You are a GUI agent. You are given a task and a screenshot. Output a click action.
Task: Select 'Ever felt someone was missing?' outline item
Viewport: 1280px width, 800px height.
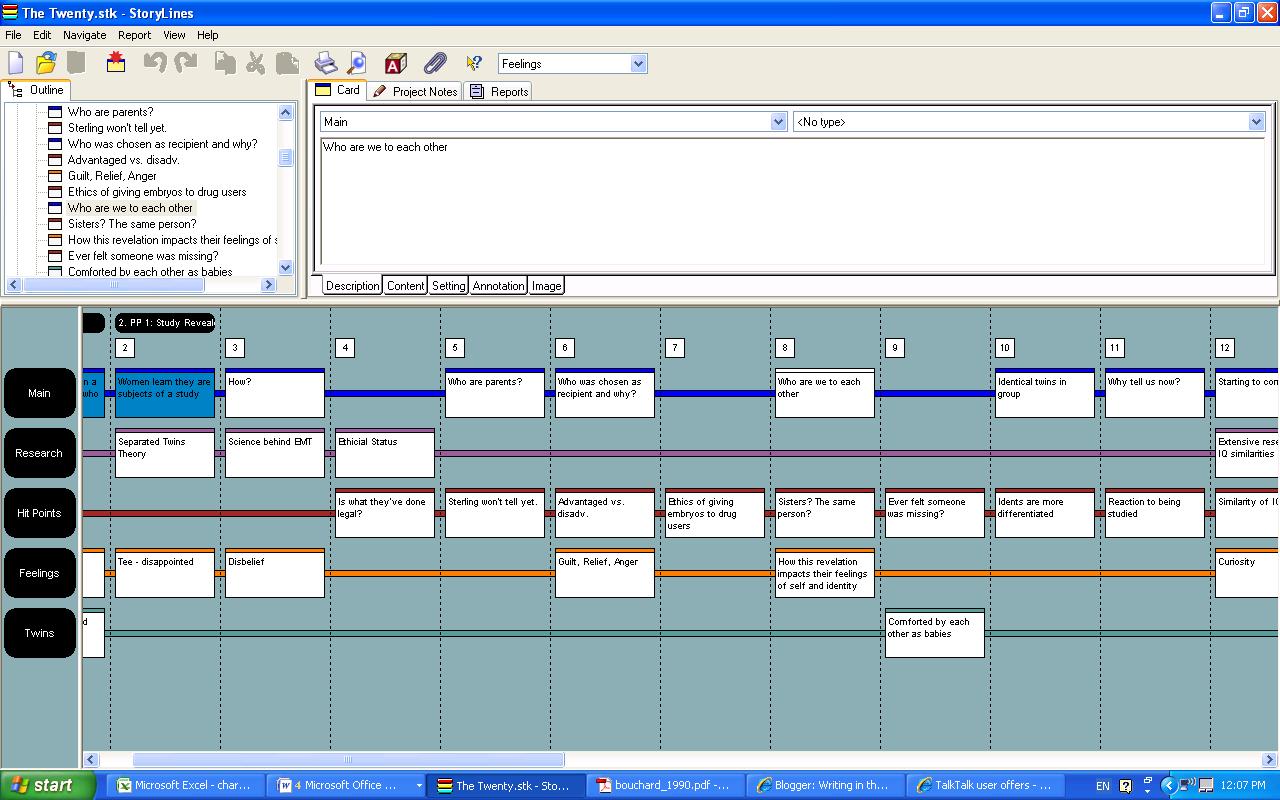click(143, 256)
